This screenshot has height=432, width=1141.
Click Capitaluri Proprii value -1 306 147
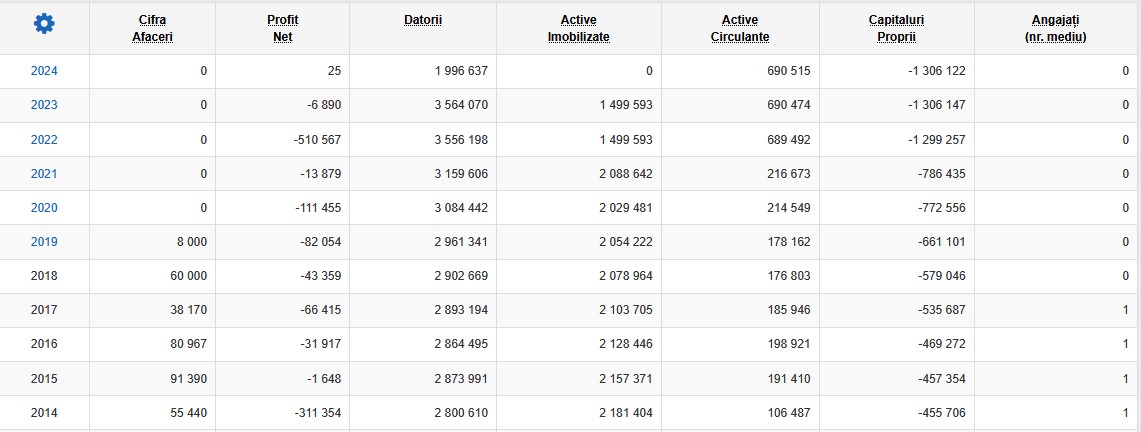937,105
